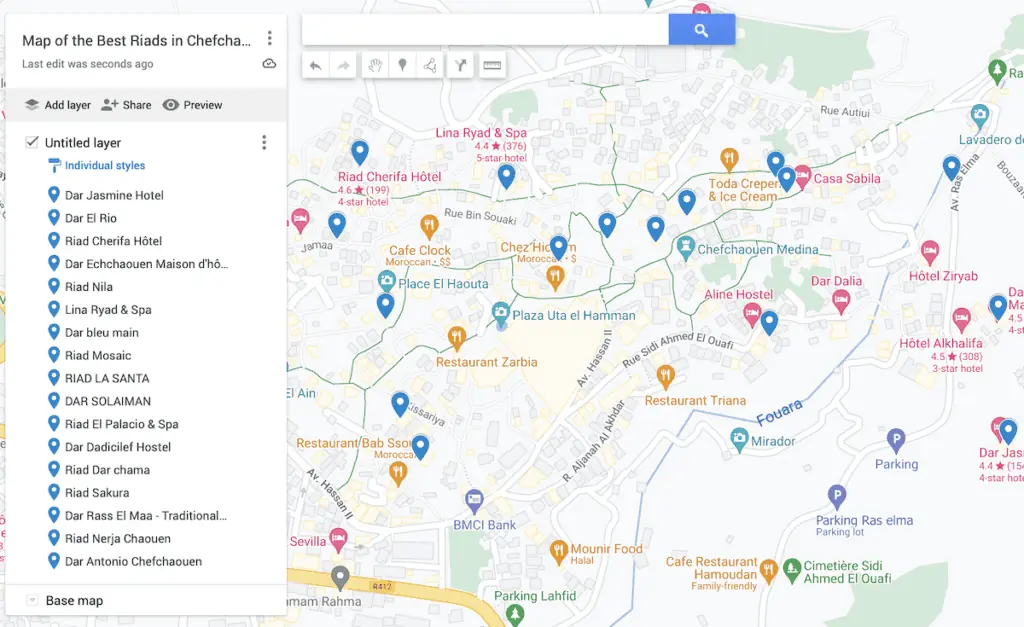This screenshot has width=1024, height=627.
Task: Click the Redo arrow in toolbar
Action: (343, 65)
